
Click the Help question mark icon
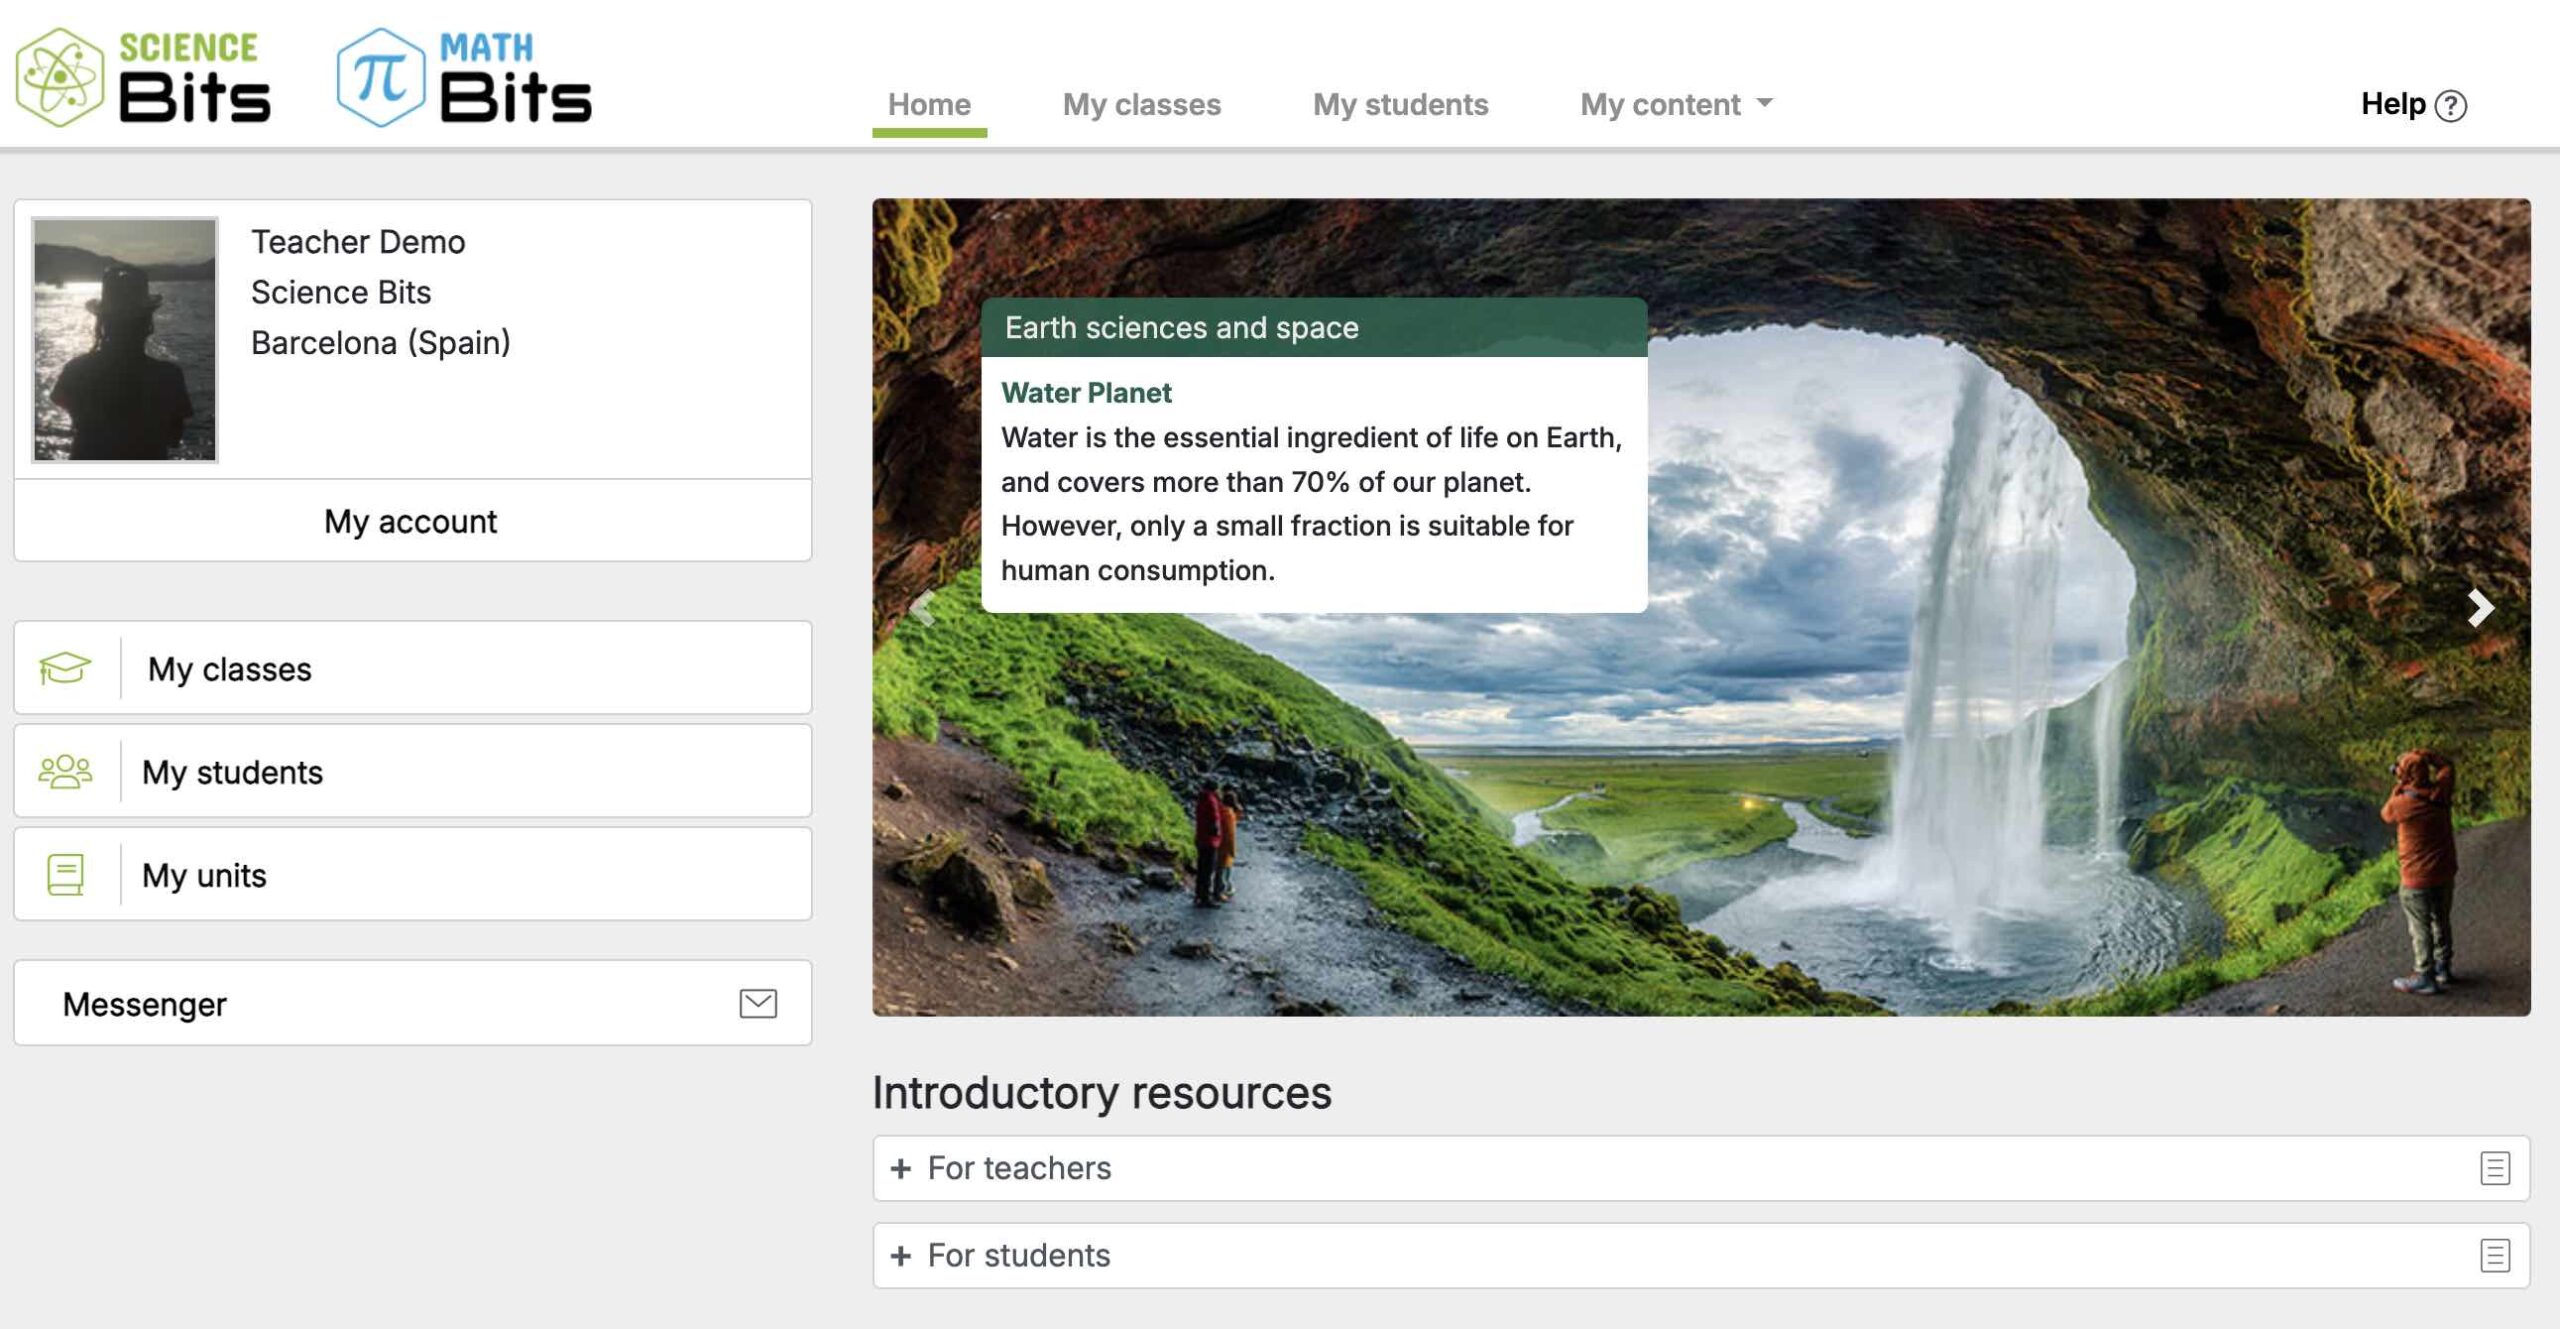2451,105
